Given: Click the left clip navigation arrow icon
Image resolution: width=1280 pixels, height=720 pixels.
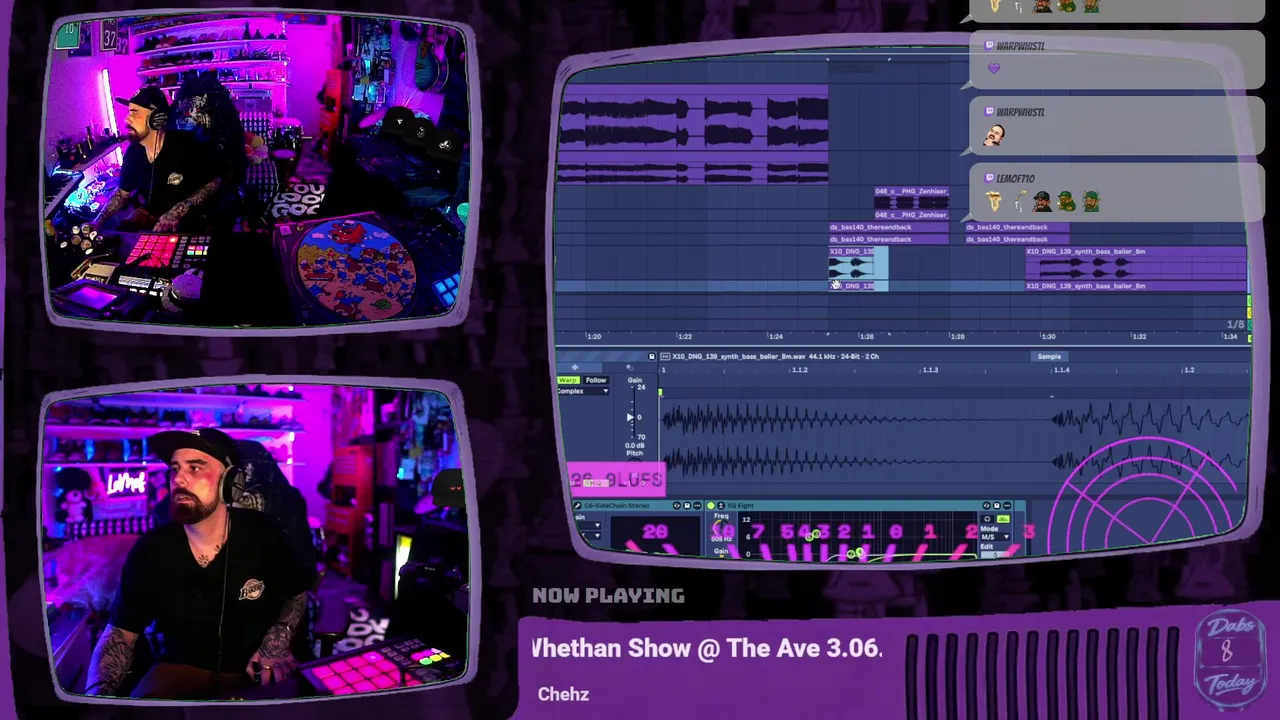Looking at the screenshot, I should (575, 367).
